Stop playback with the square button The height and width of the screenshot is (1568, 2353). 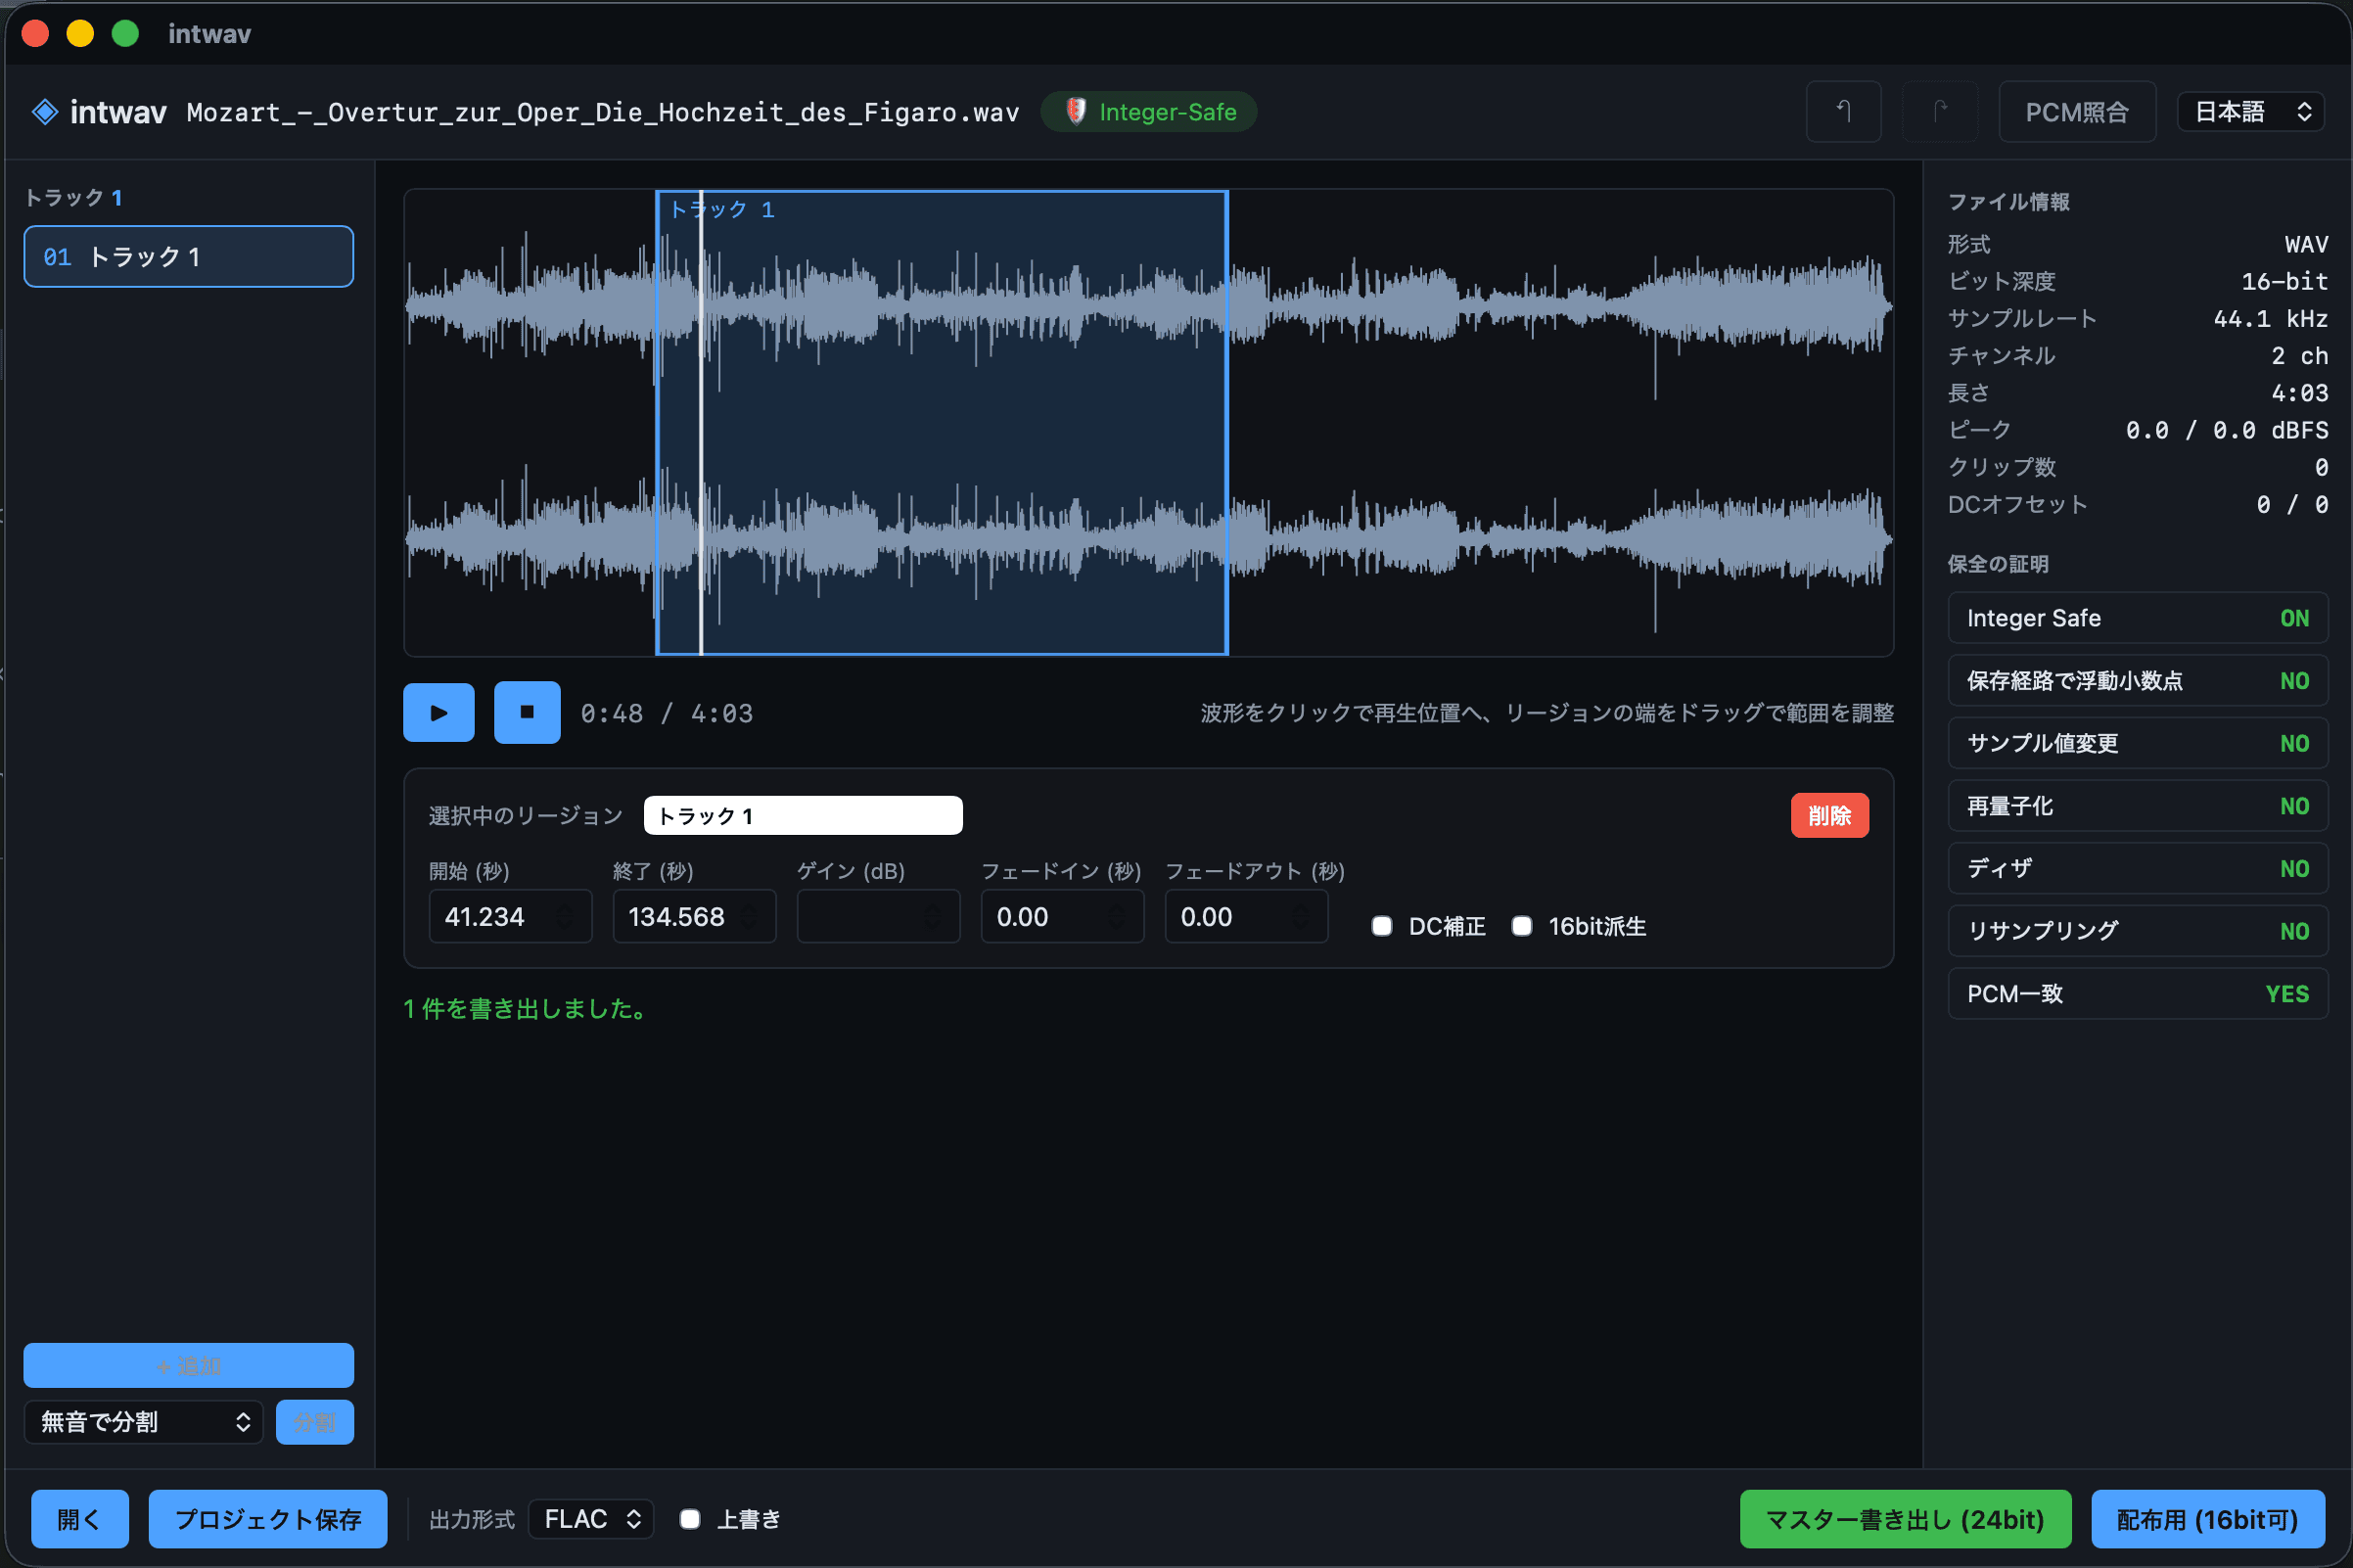[x=527, y=712]
